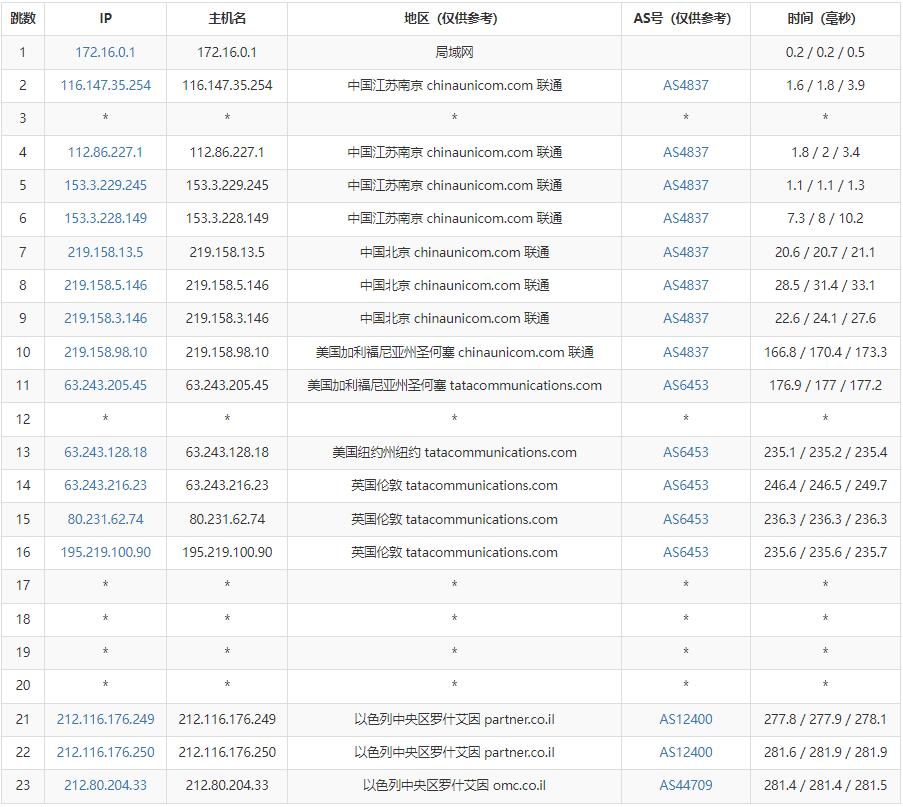Open the AS4837 link in hop 10 row

click(x=686, y=352)
